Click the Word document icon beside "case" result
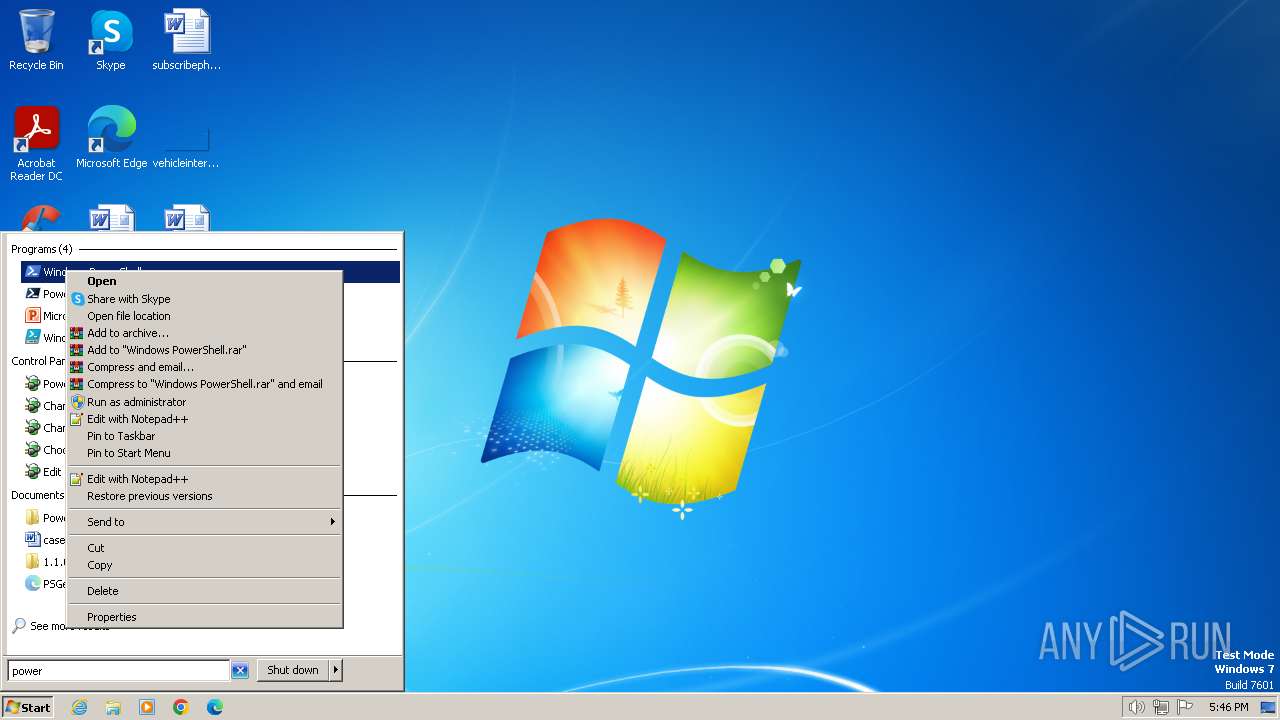Image resolution: width=1280 pixels, height=720 pixels. [x=32, y=540]
